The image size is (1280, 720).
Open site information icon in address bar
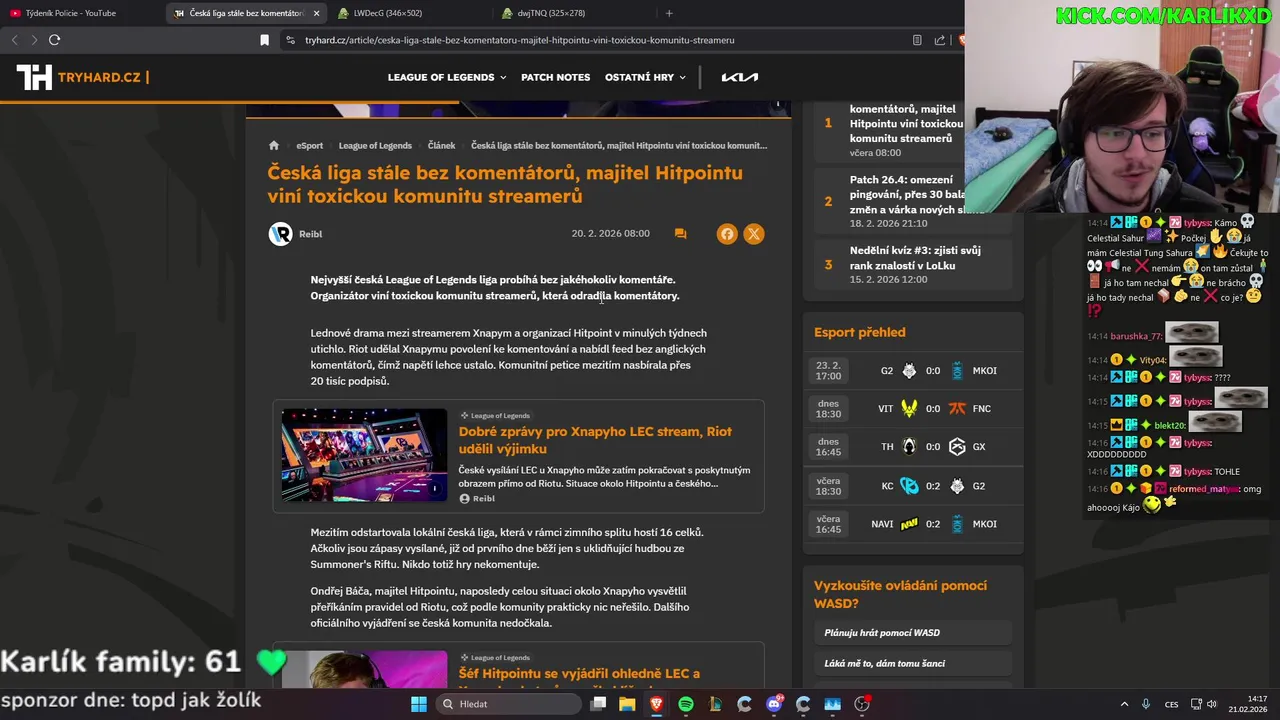(290, 40)
